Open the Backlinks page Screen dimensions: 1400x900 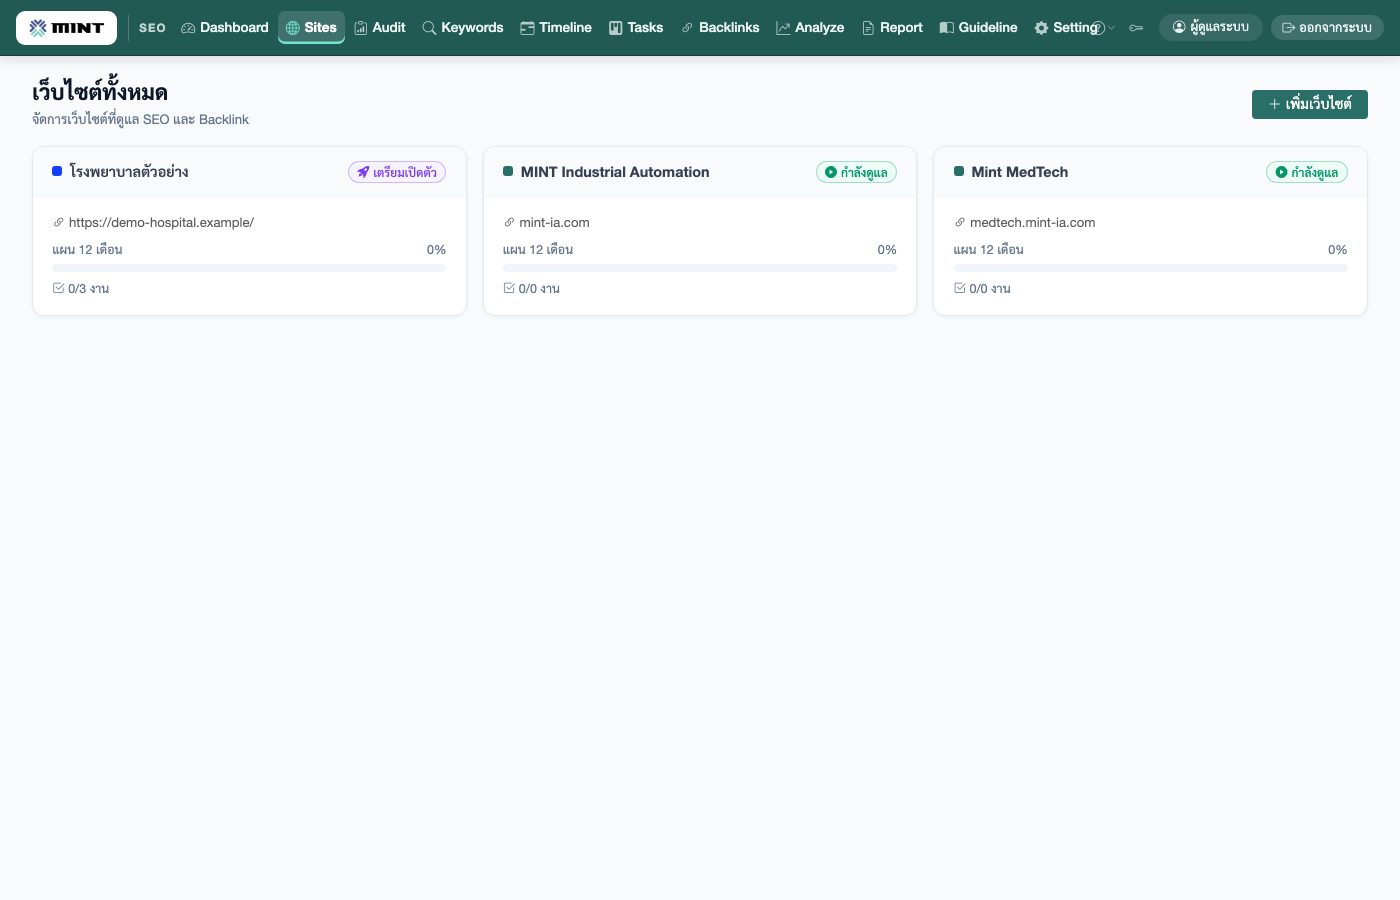pyautogui.click(x=720, y=28)
